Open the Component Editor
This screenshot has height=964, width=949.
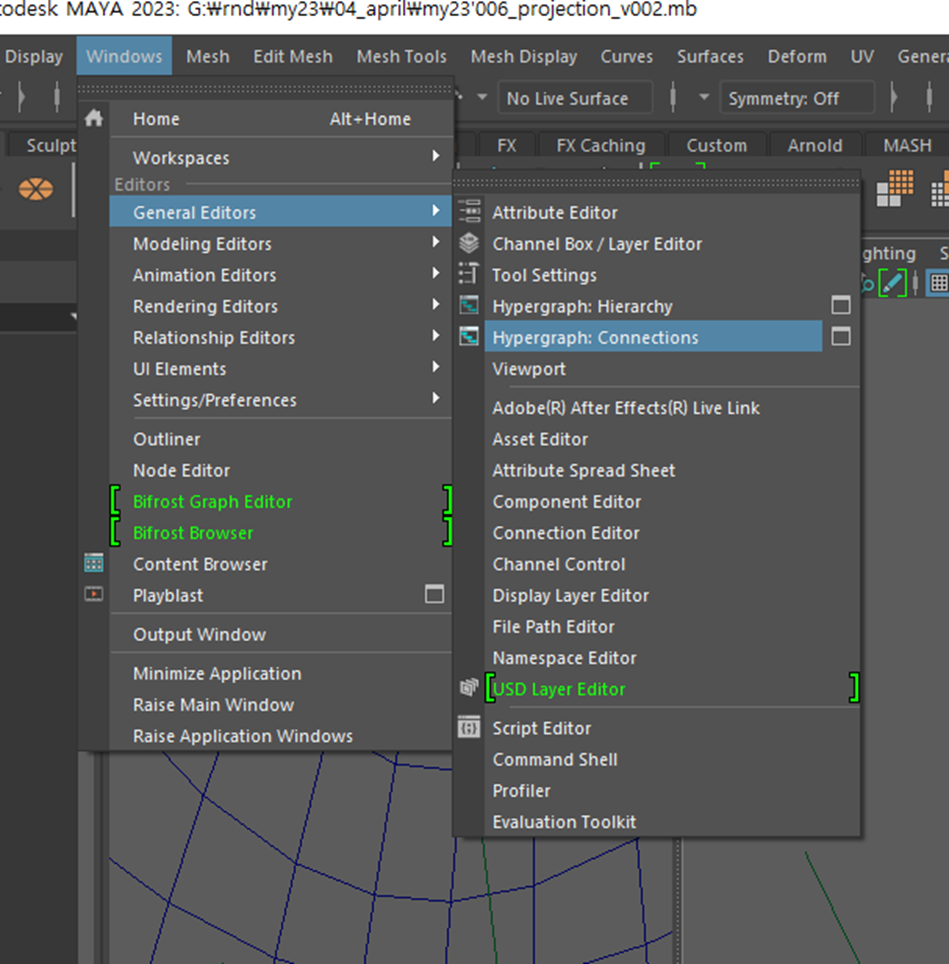click(672, 502)
